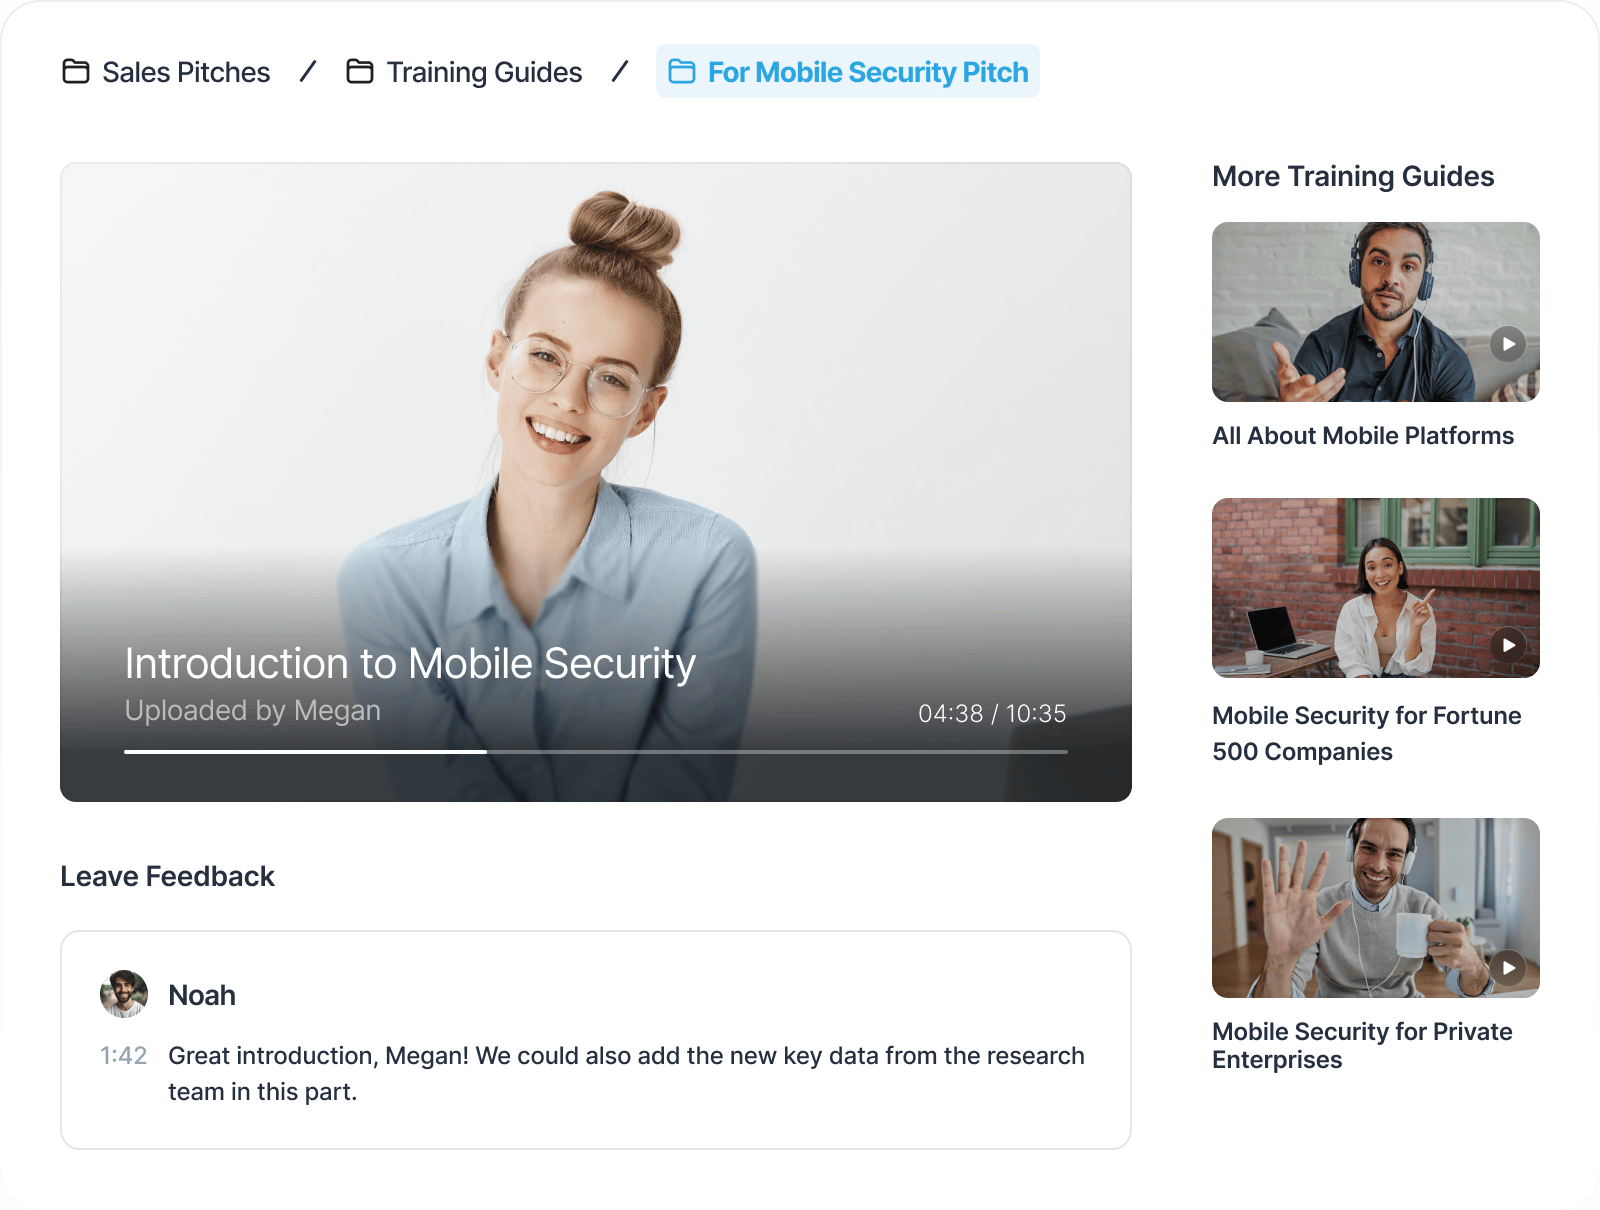Click the 04:38 / 10:35 time display

[x=992, y=714]
